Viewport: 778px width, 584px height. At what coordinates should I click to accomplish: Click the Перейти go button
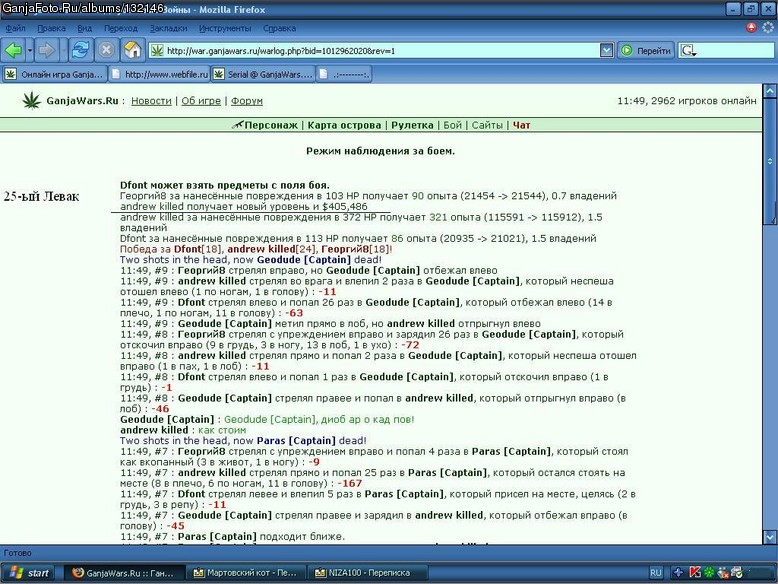[647, 51]
